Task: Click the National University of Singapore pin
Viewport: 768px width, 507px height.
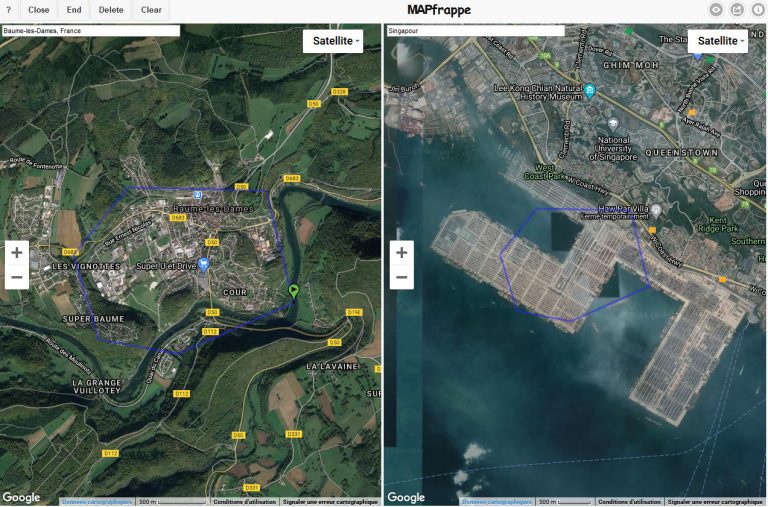Action: pyautogui.click(x=613, y=123)
